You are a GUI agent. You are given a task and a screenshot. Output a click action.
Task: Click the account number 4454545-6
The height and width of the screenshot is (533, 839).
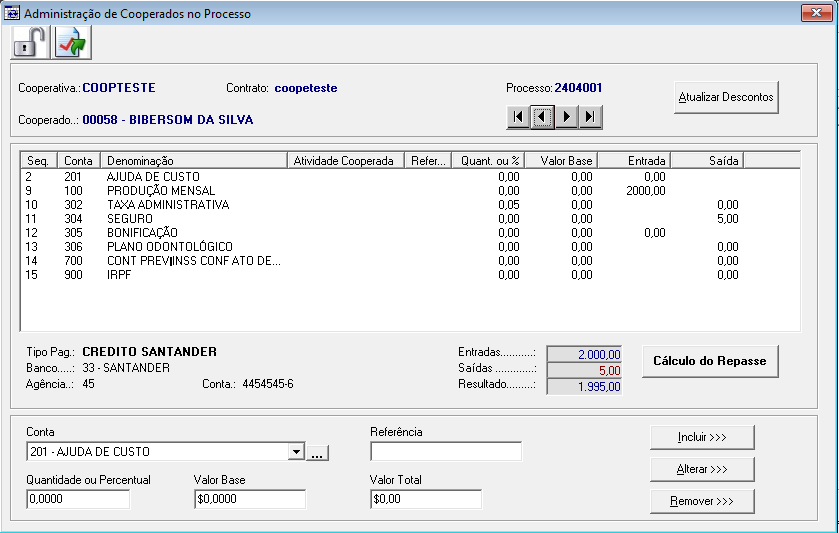268,384
